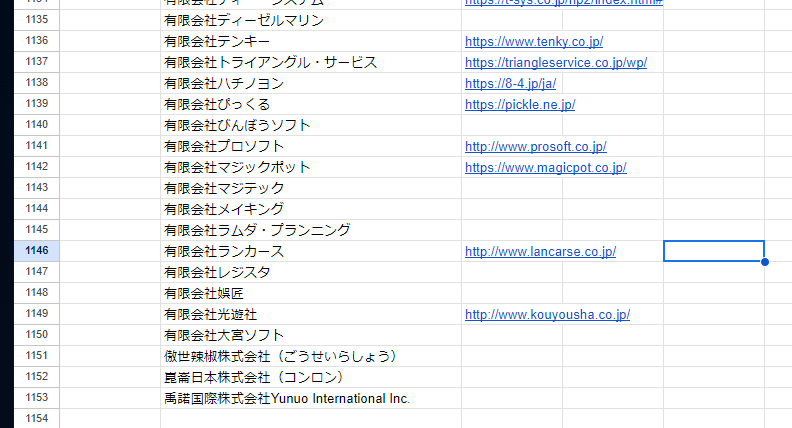Click cell 有限会社娯匠
The height and width of the screenshot is (428, 792).
(311, 294)
